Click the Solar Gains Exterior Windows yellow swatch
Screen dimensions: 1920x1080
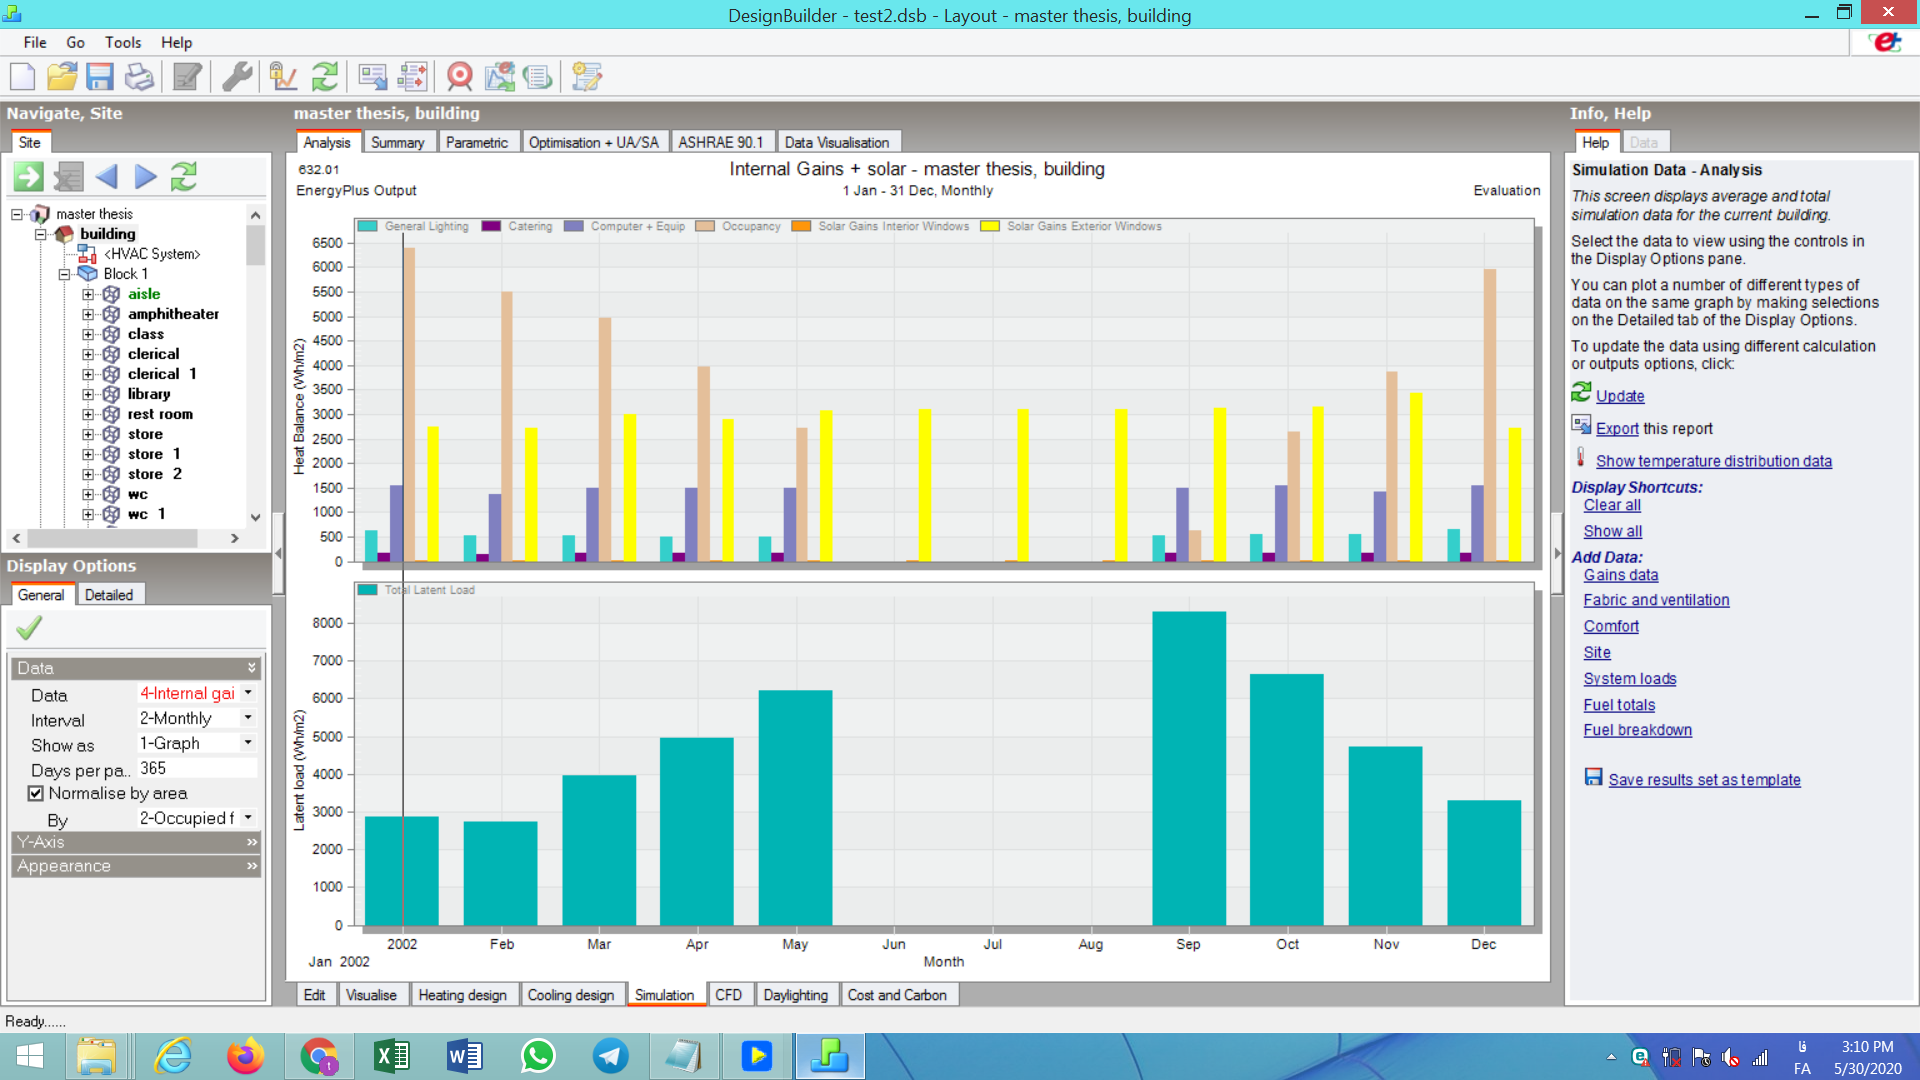tap(990, 226)
